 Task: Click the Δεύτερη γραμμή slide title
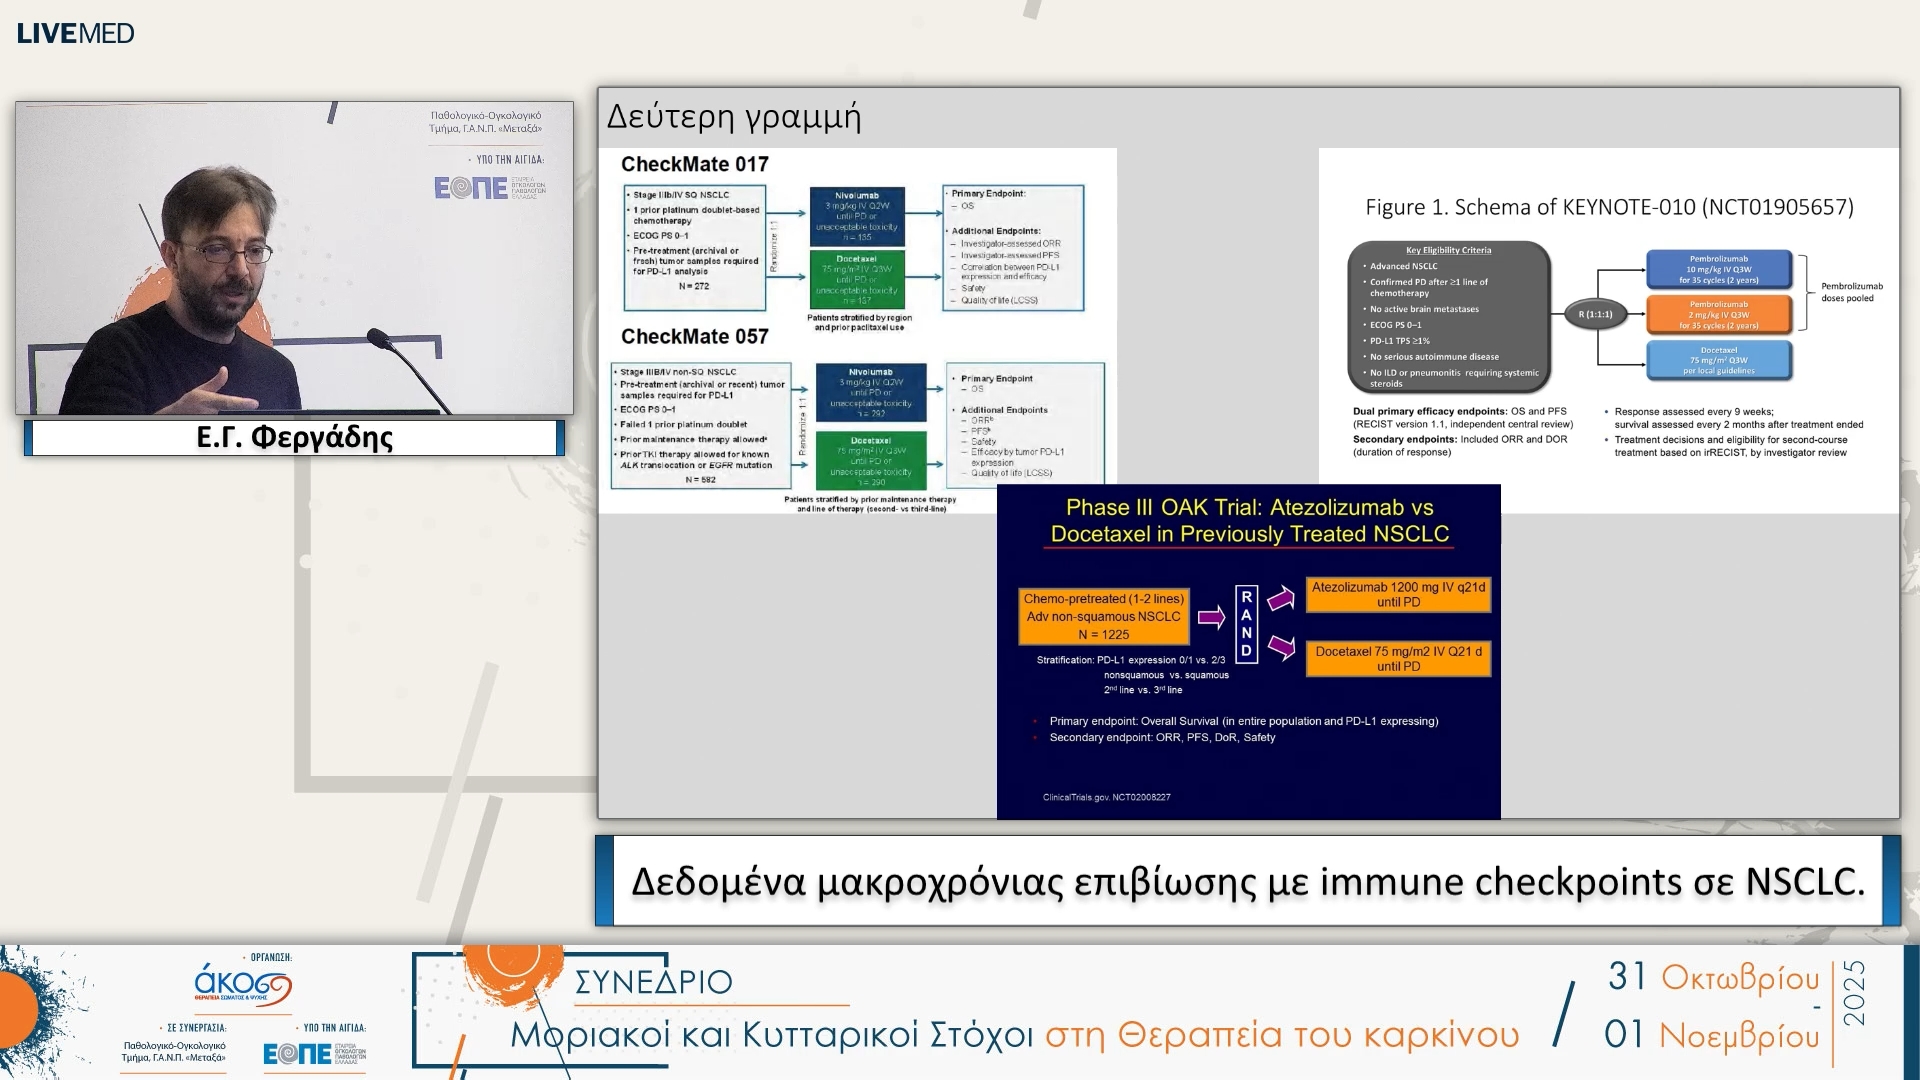(x=733, y=117)
